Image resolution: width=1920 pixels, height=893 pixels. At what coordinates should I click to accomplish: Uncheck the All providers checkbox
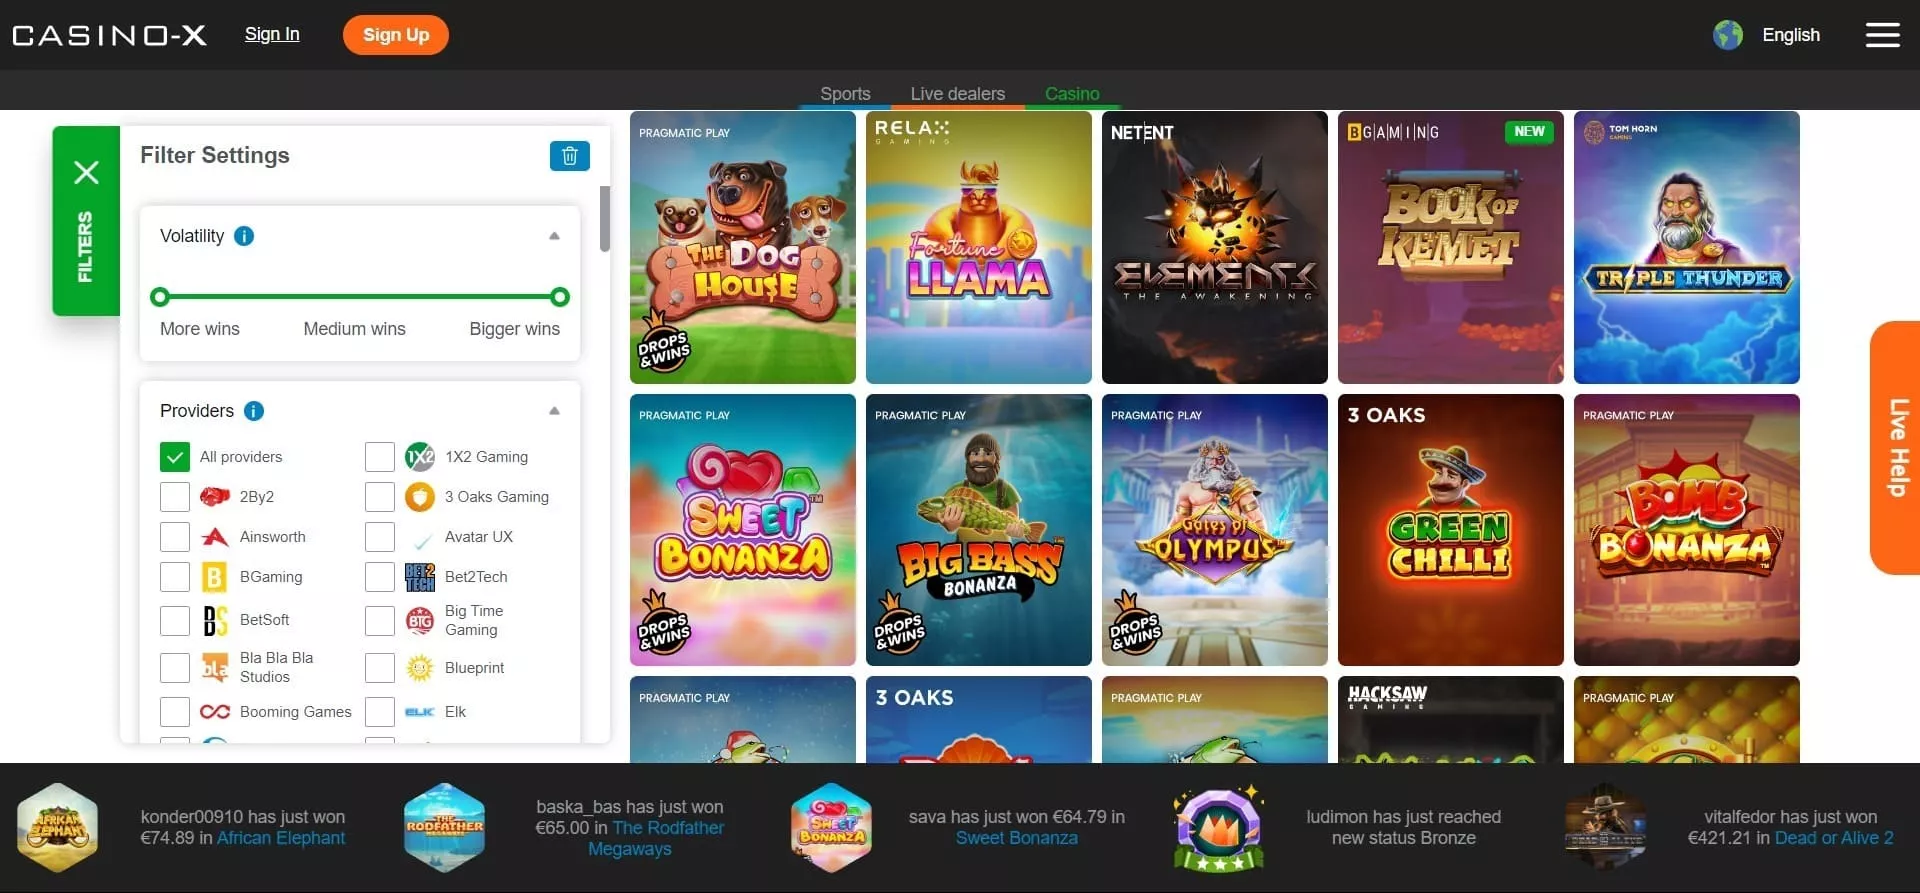click(175, 457)
